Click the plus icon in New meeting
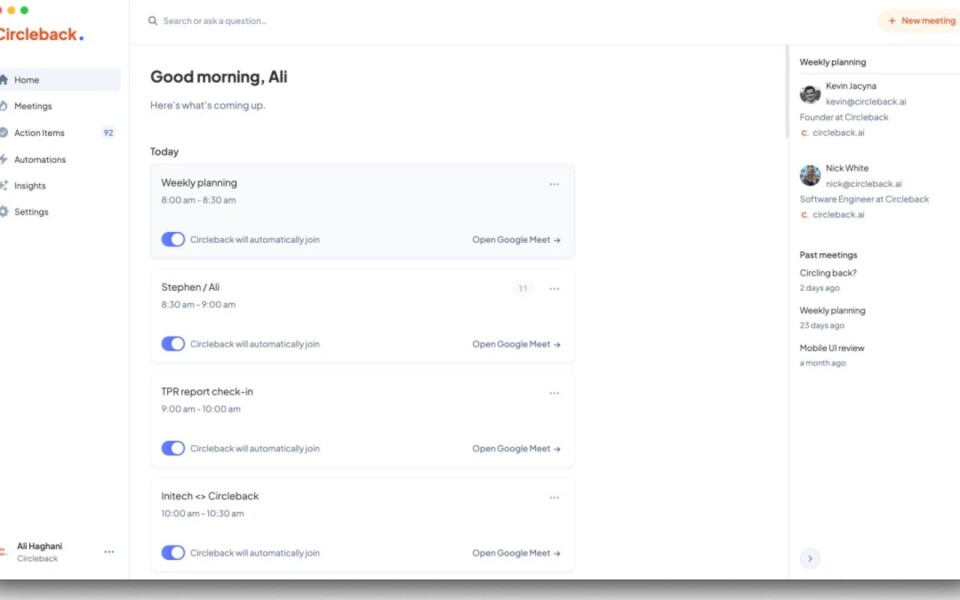Image resolution: width=960 pixels, height=600 pixels. point(892,21)
